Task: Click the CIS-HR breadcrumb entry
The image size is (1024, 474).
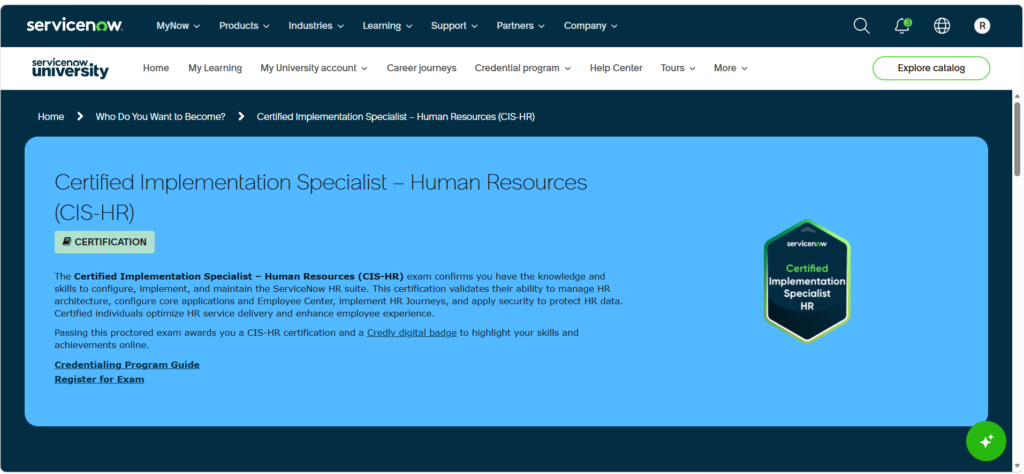Action: click(396, 117)
